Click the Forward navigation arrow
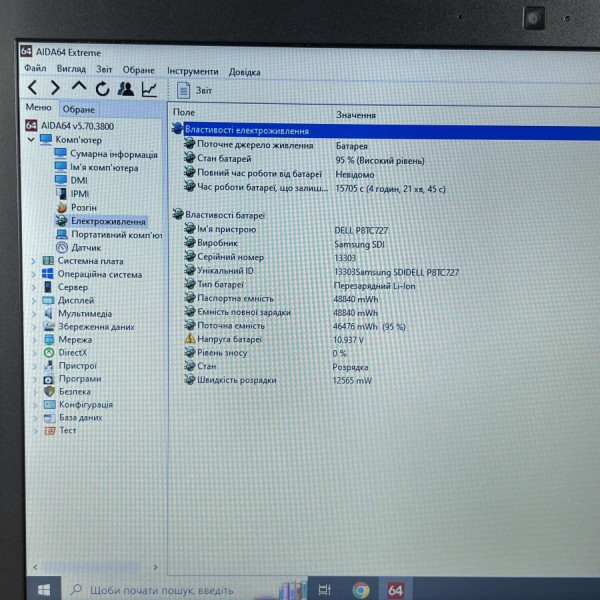 55,88
